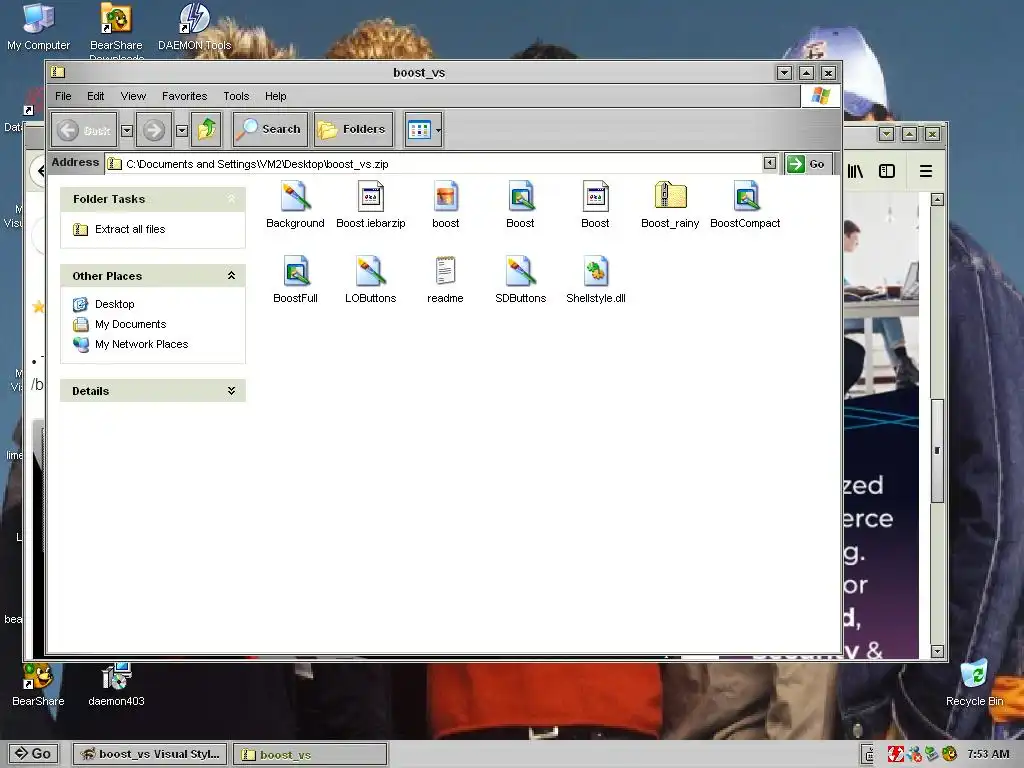Toggle the Folders pane button
Viewport: 1024px width, 768px height.
(x=353, y=129)
